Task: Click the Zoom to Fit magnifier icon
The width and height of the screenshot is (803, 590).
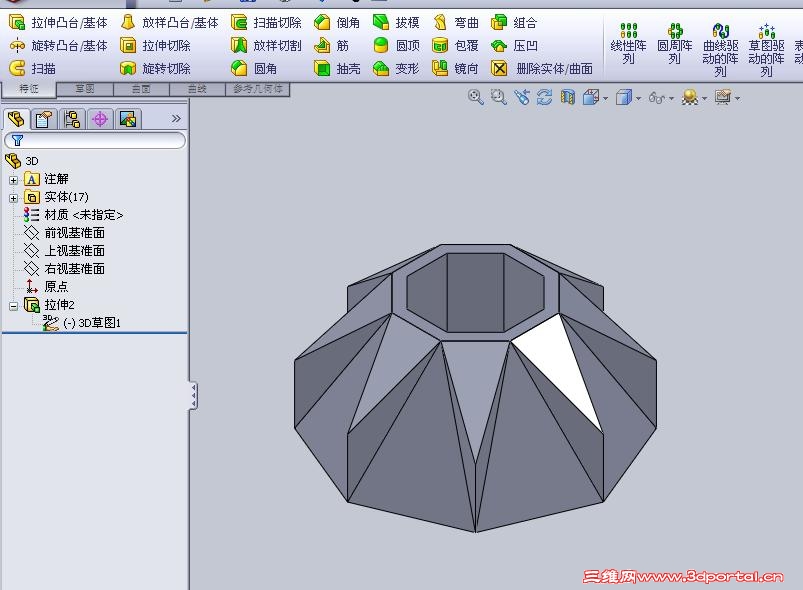Action: coord(476,97)
